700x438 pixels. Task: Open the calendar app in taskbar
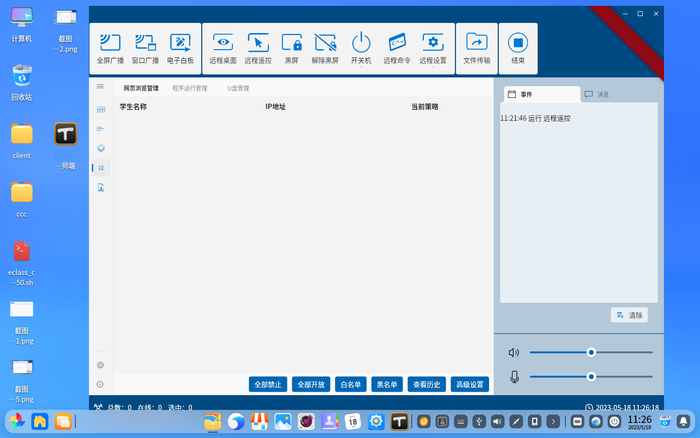(x=353, y=422)
